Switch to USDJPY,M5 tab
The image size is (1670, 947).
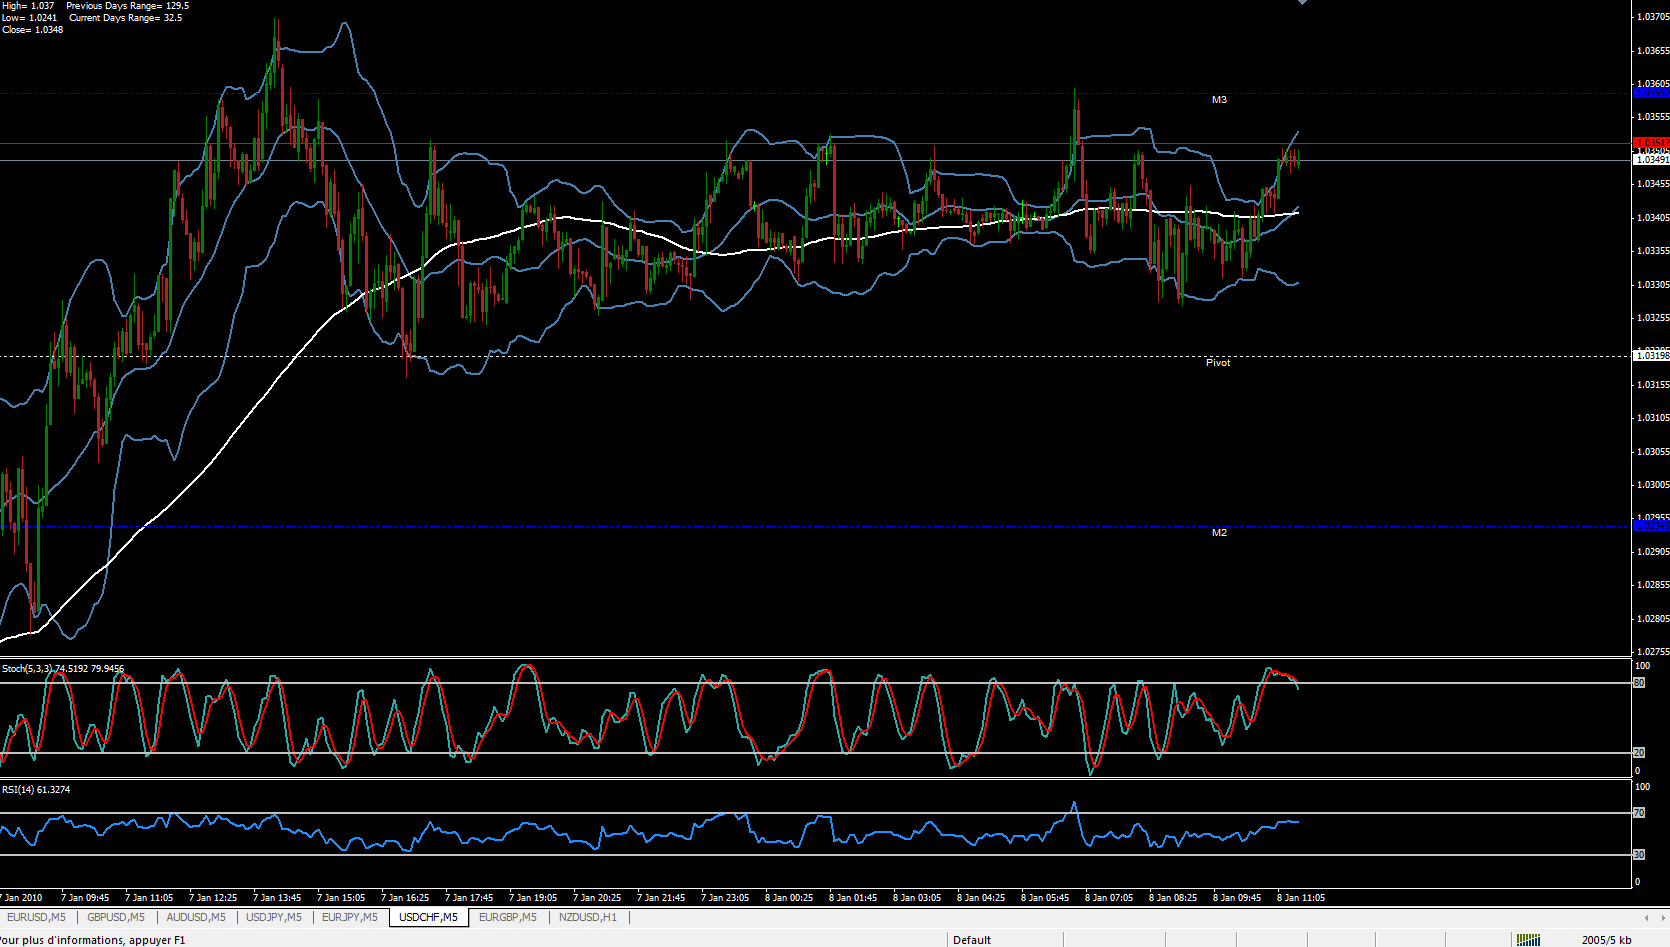(274, 917)
